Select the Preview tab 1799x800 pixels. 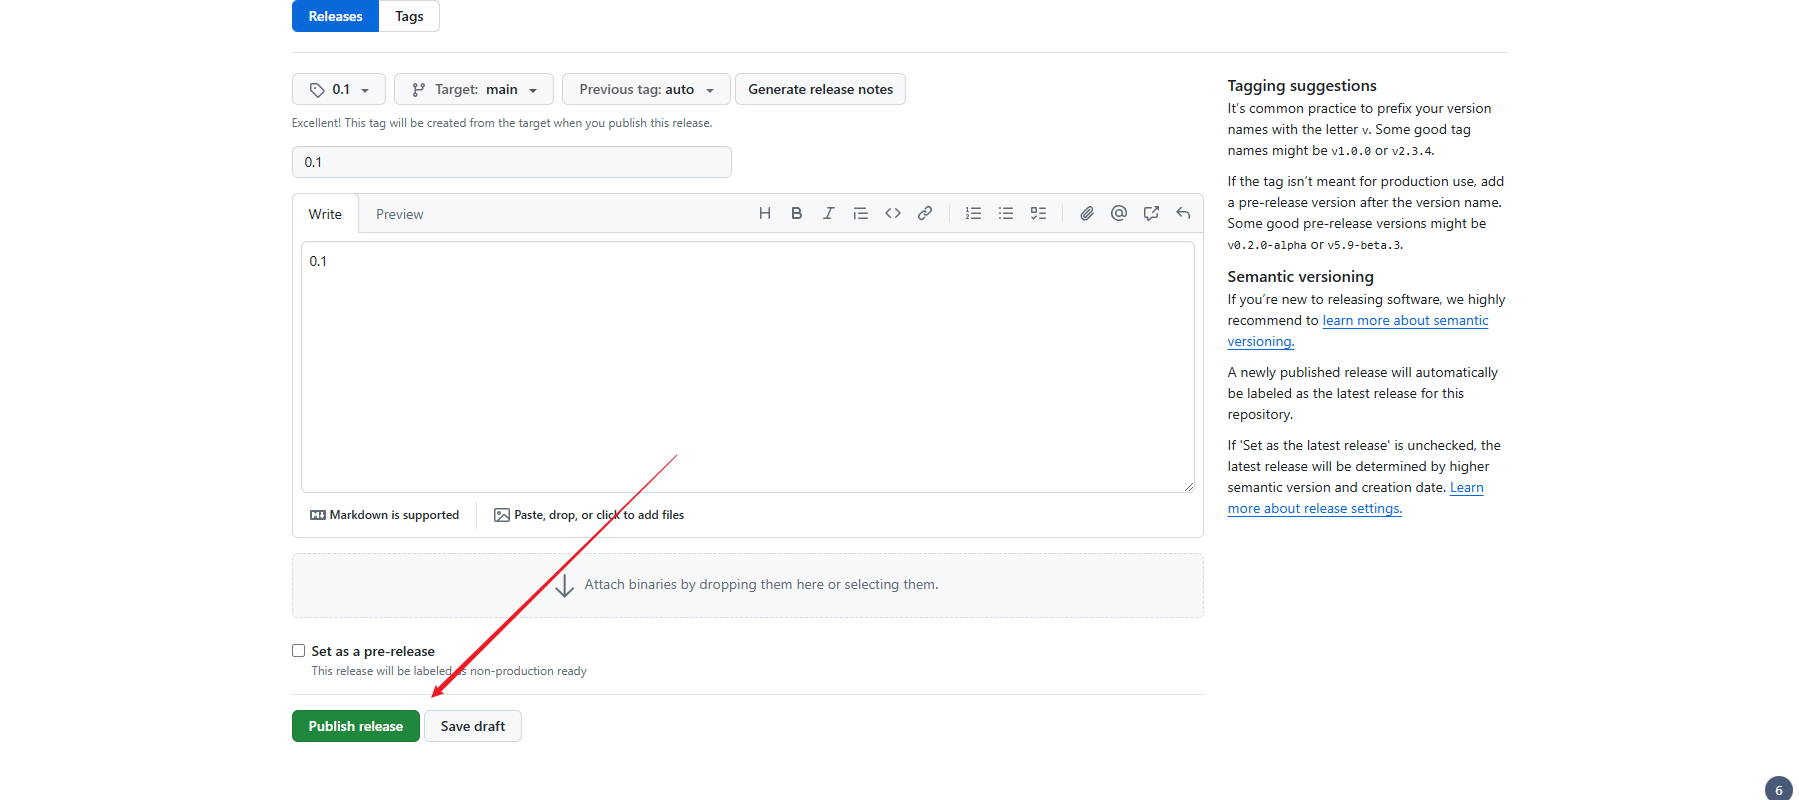tap(400, 214)
